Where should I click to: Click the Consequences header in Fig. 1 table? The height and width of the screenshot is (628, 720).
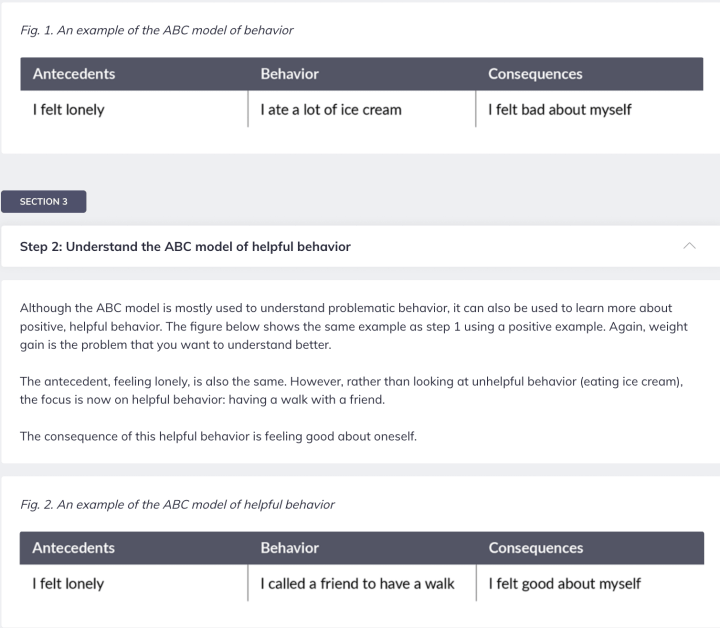[535, 74]
